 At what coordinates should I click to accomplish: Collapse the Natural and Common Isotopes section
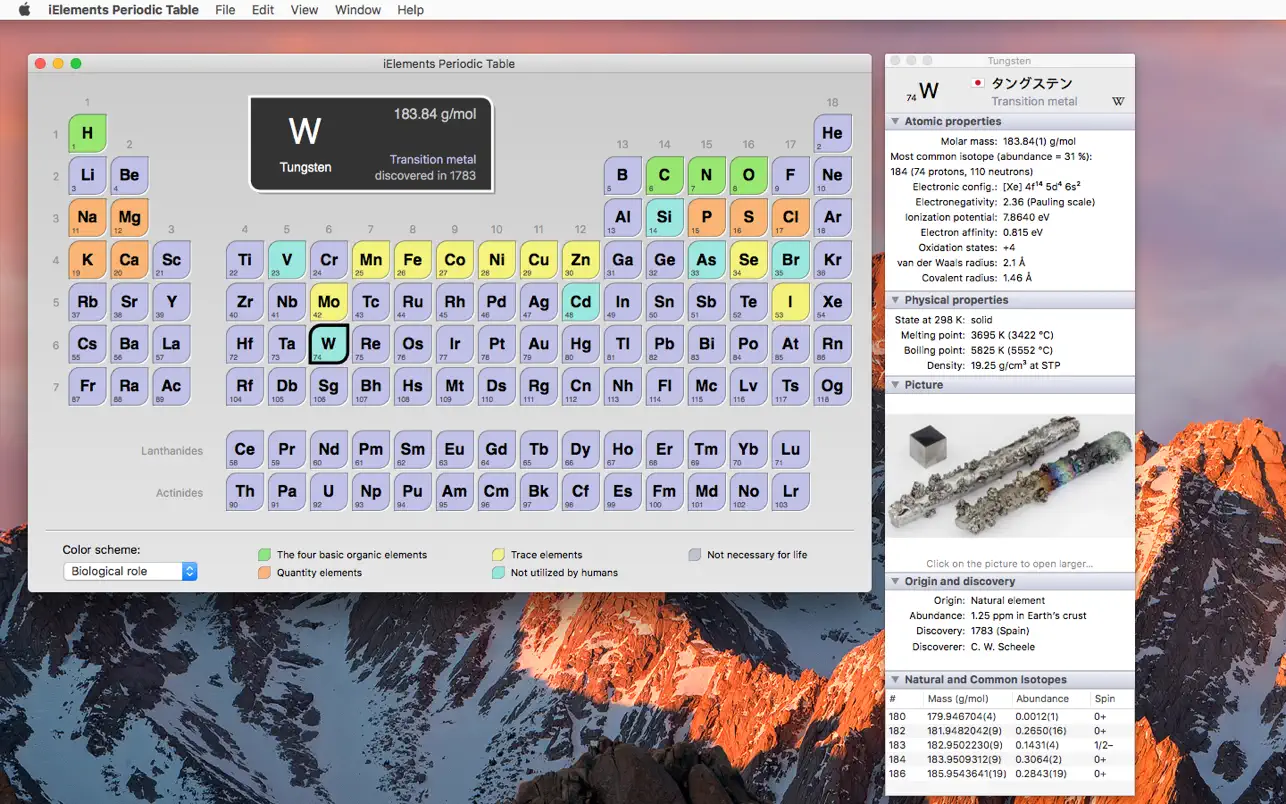point(895,679)
